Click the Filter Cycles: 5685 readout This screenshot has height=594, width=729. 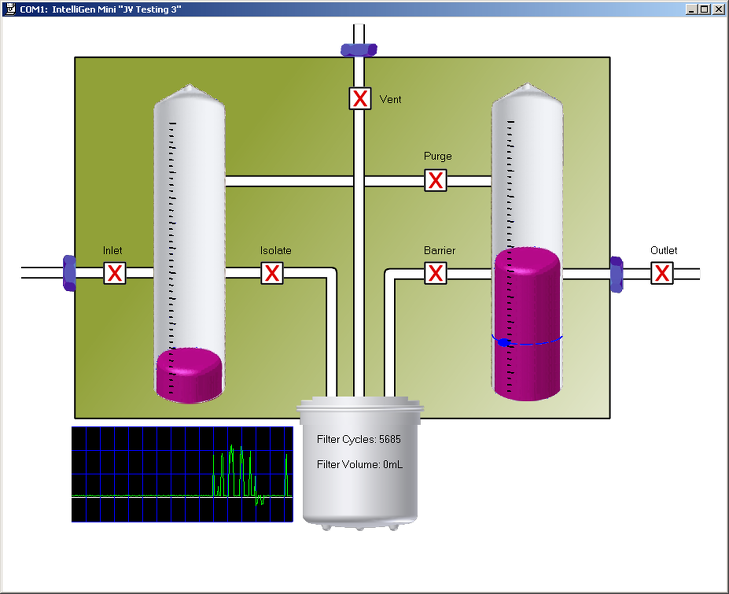pos(358,439)
